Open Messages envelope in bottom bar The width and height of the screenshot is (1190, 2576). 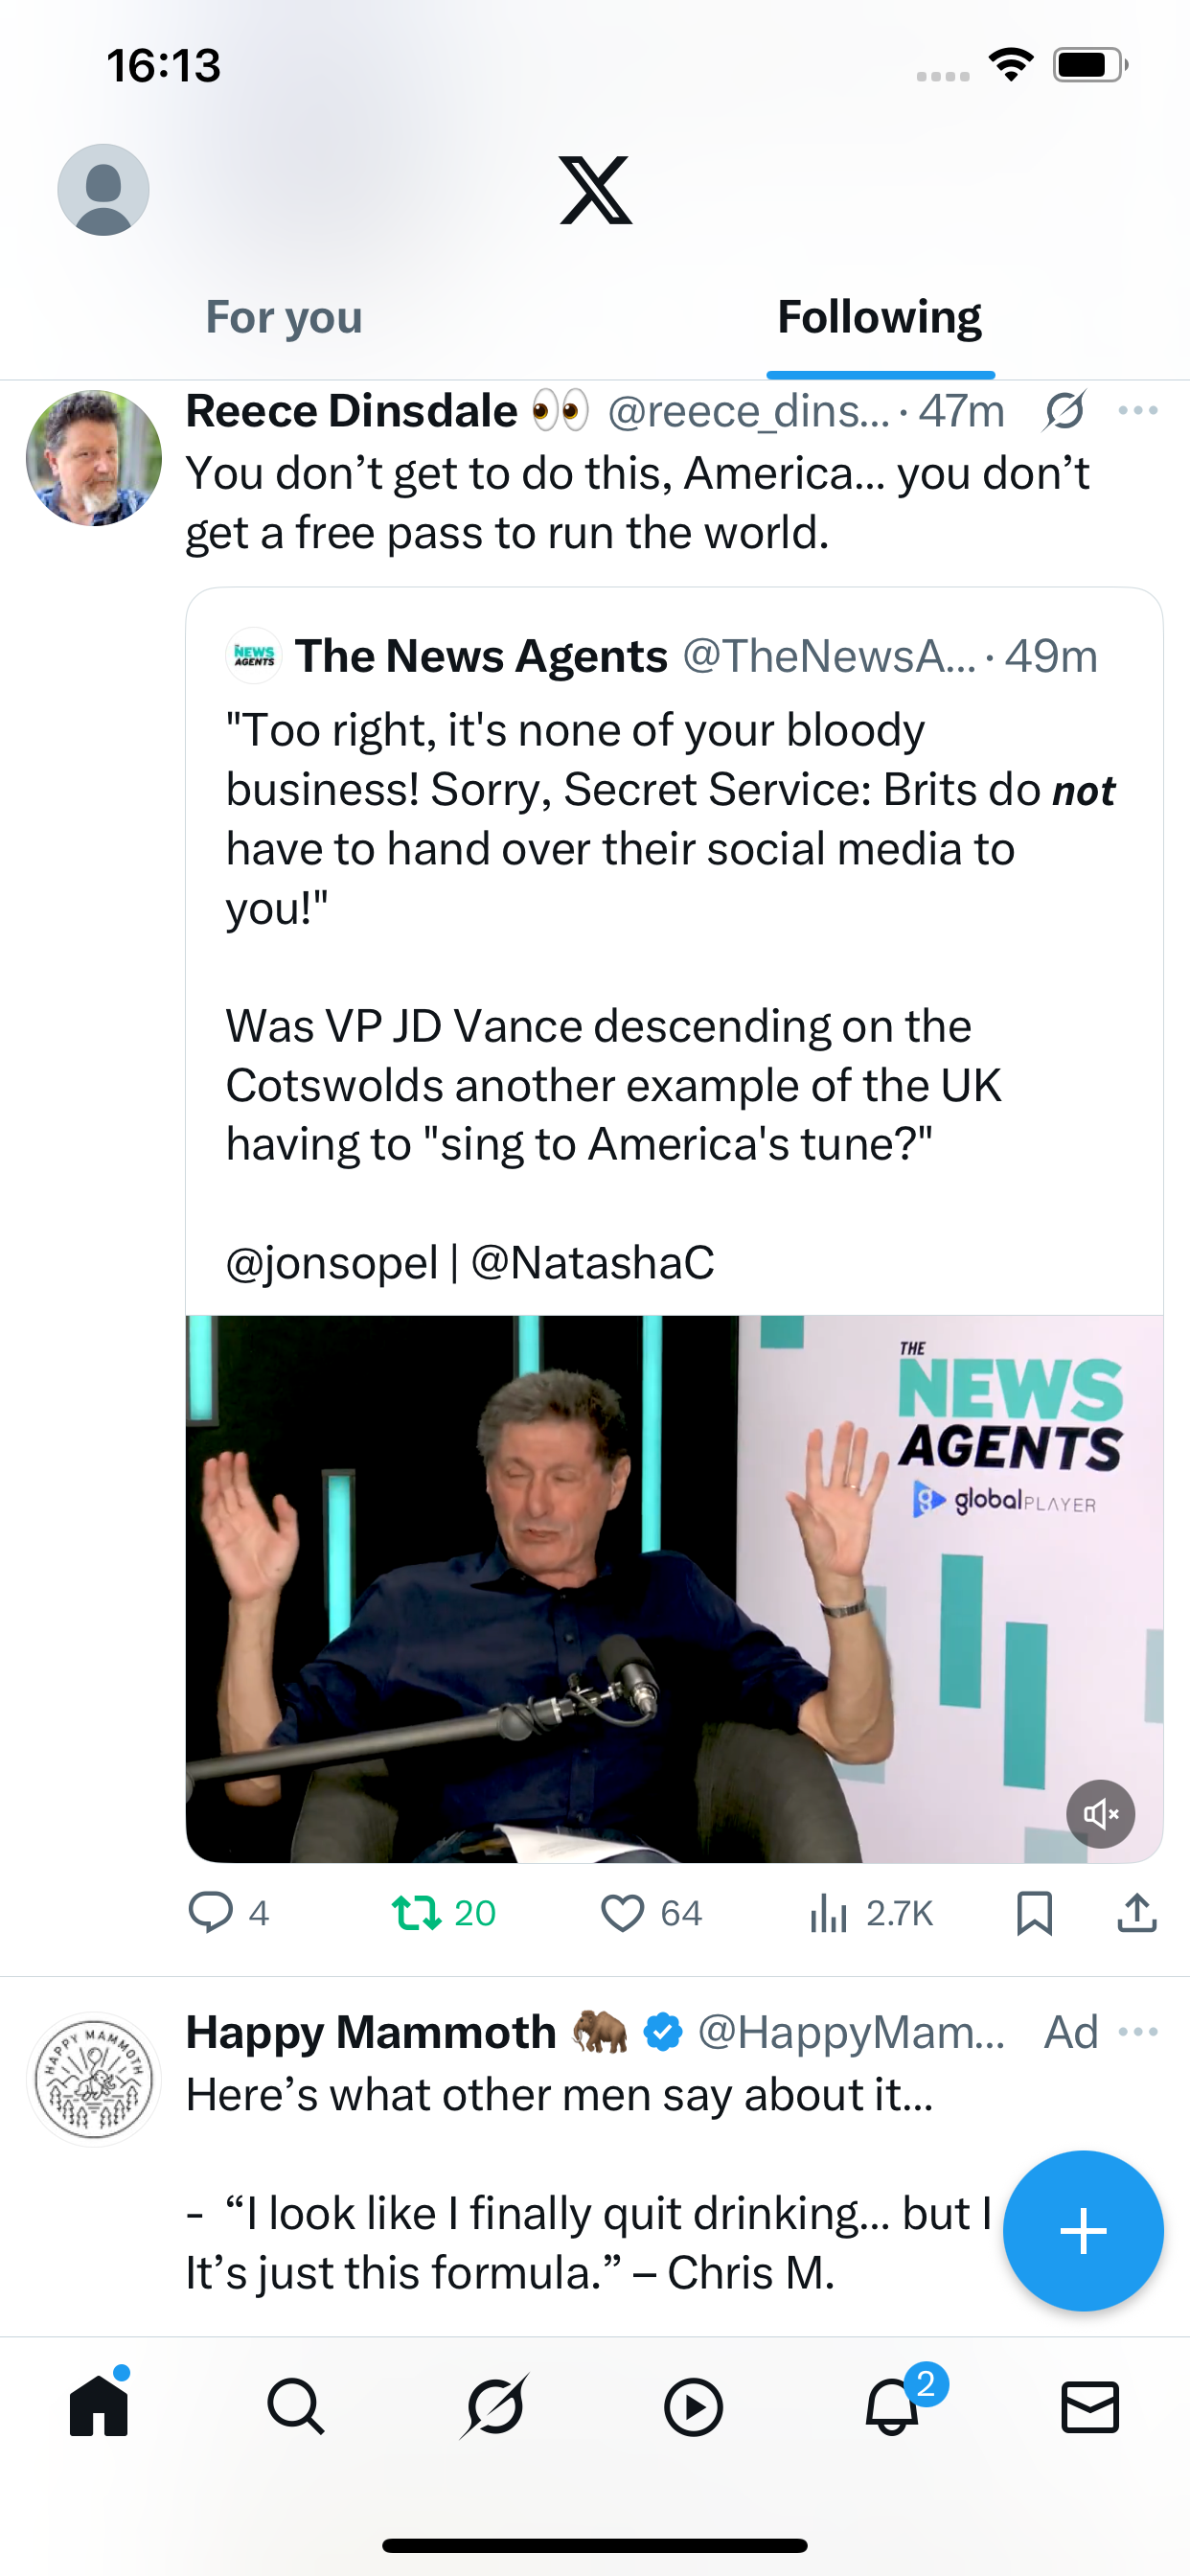click(x=1089, y=2406)
